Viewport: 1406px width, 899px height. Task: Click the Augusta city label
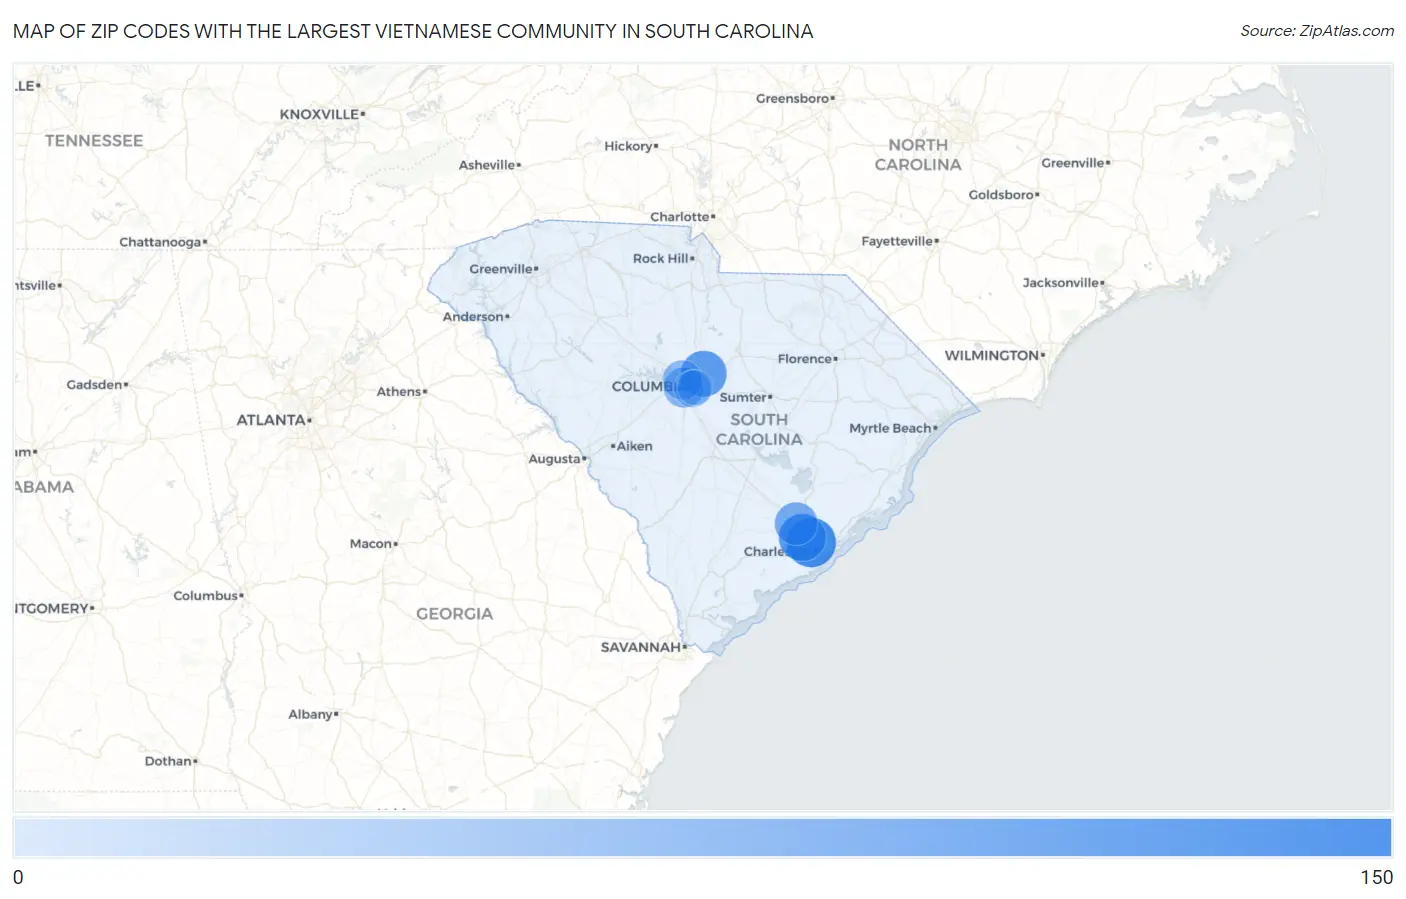tap(555, 459)
